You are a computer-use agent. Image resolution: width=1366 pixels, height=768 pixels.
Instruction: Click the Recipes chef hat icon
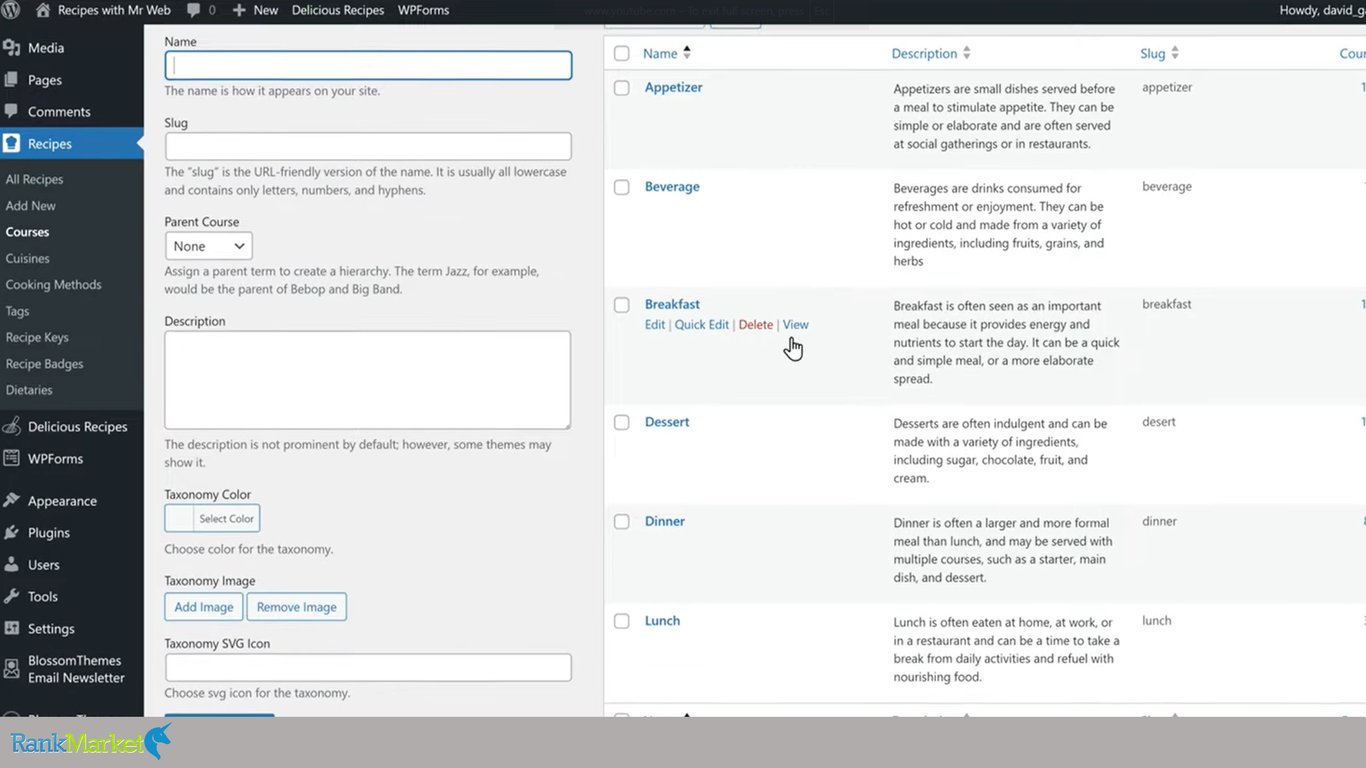pyautogui.click(x=11, y=143)
